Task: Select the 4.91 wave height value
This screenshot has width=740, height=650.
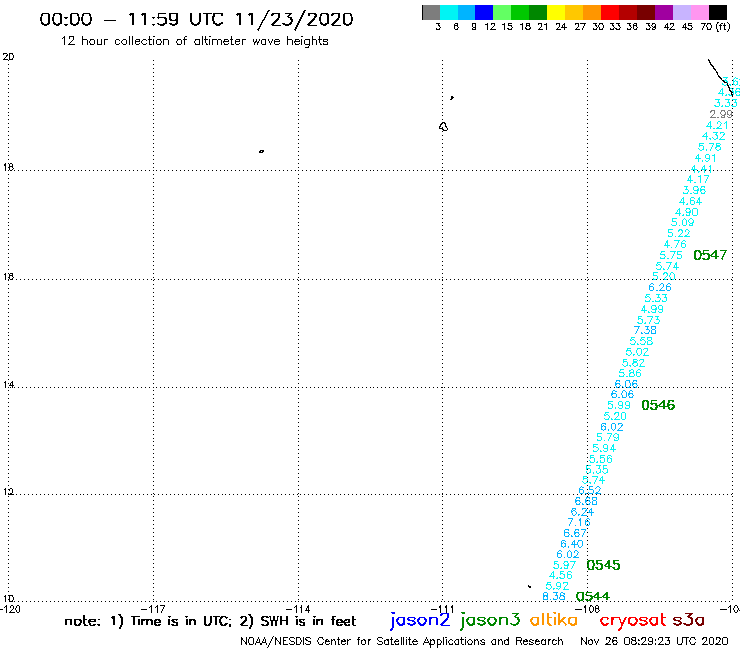Action: pyautogui.click(x=706, y=159)
